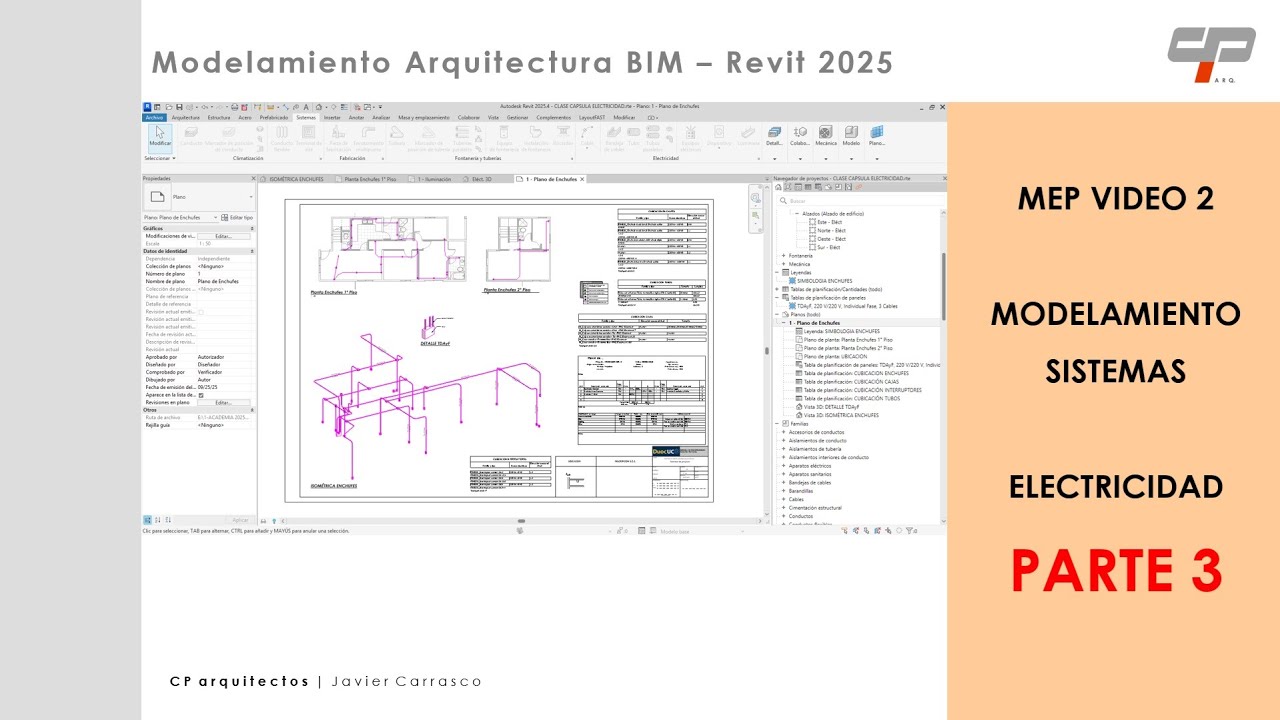1280x720 pixels.
Task: Click the Equipos eléctricos tool
Action: [690, 138]
